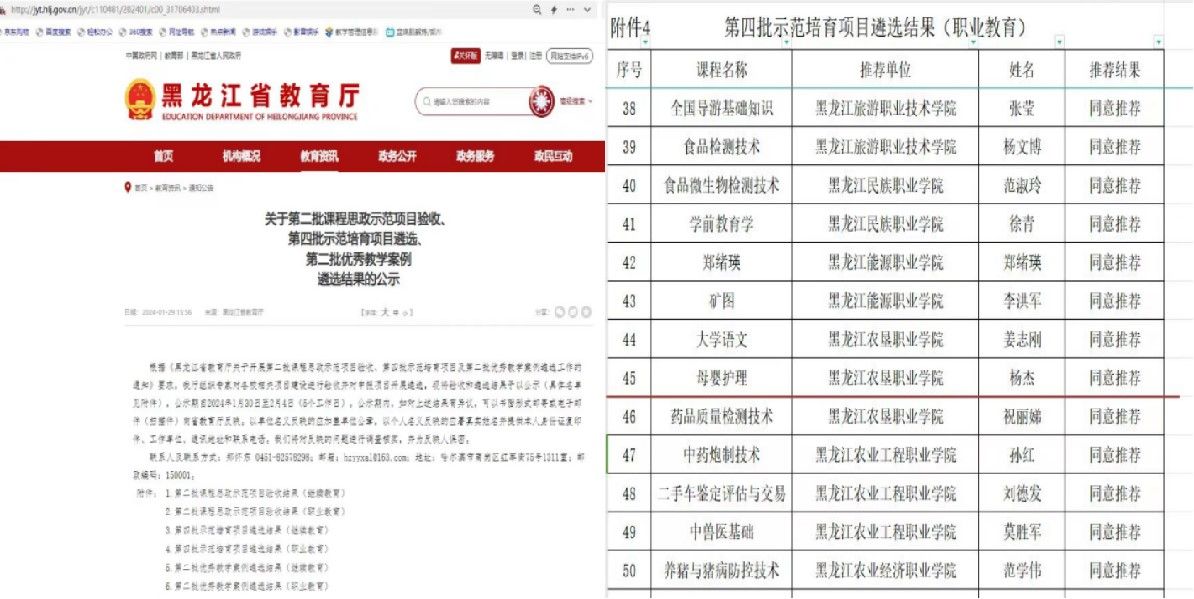Screen dimensions: 1194x599
Task: Open the 黑龙江省人民政府 link
Action: coord(215,56)
